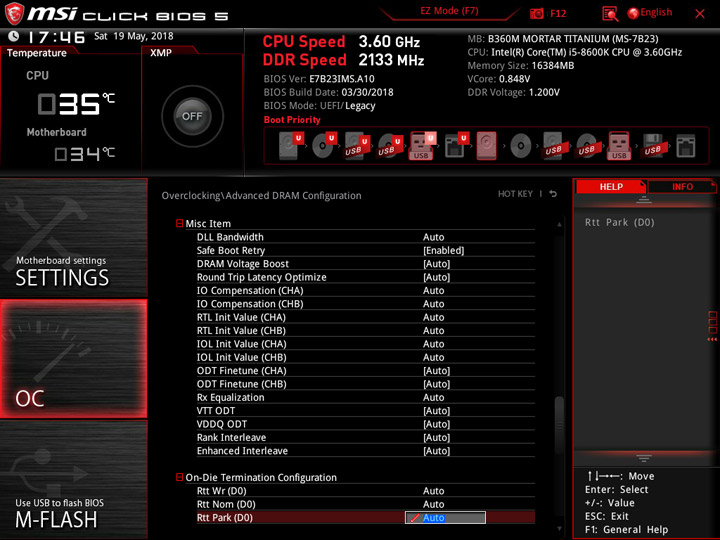Image resolution: width=720 pixels, height=540 pixels.
Task: Select the USB floppy boot device icon
Action: tap(652, 146)
